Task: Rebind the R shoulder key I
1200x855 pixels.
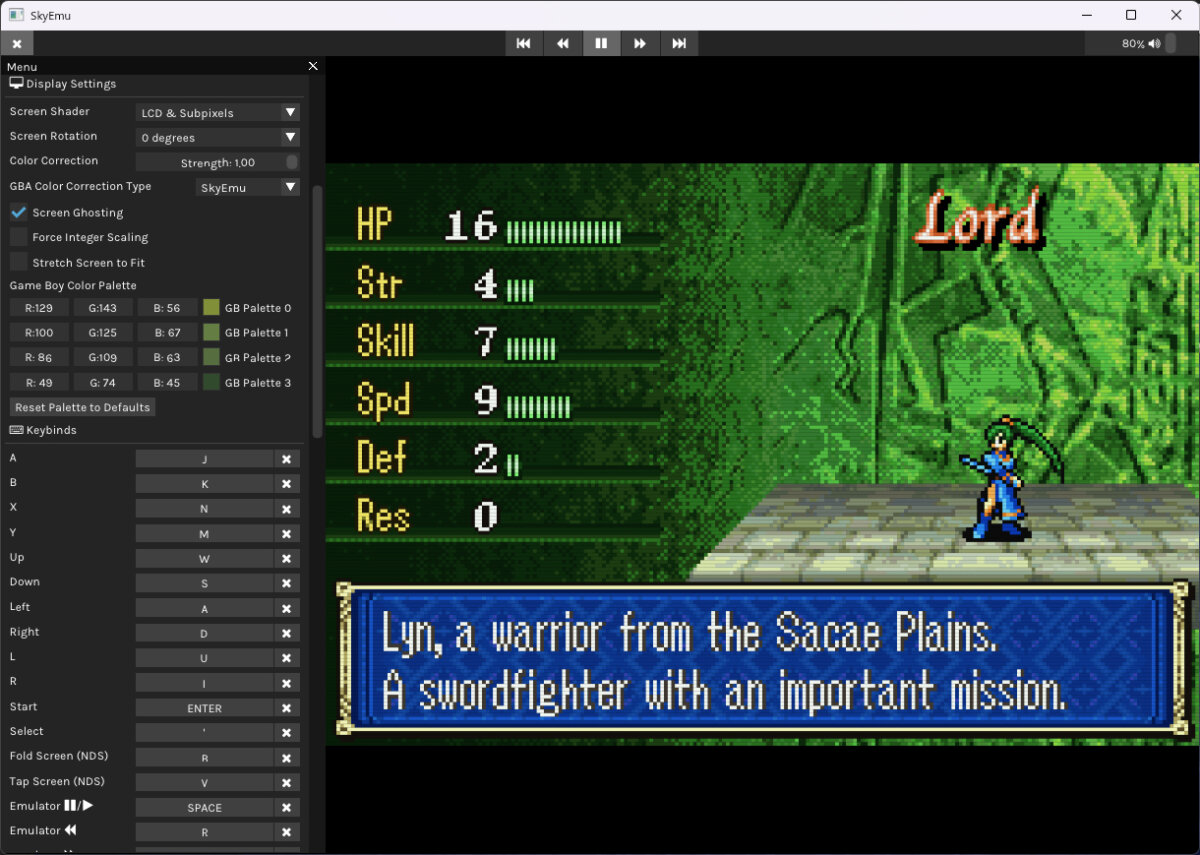Action: [204, 683]
